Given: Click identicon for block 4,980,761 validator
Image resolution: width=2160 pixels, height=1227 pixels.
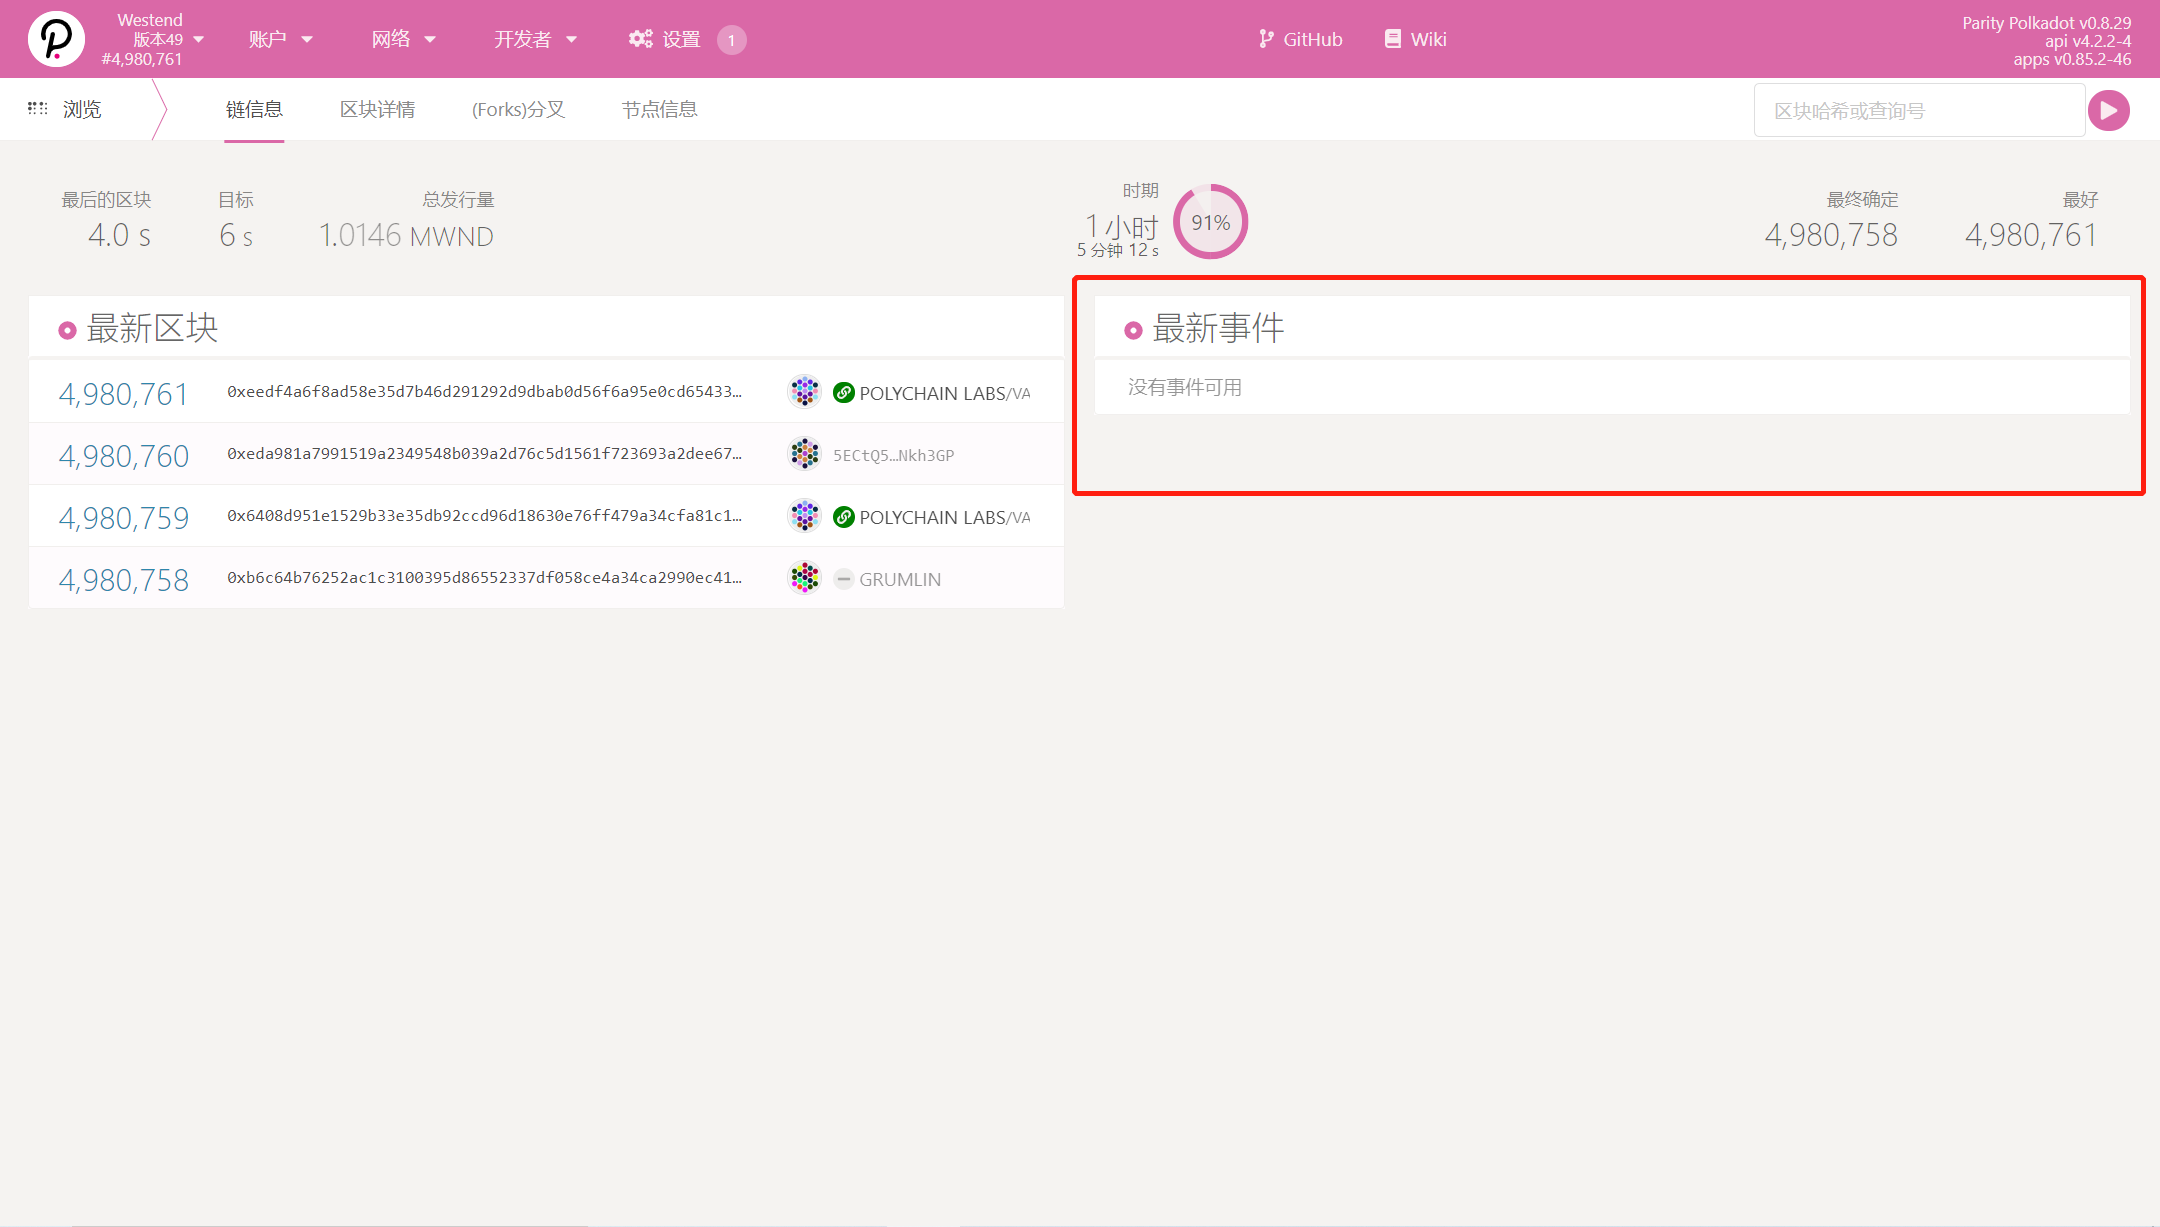Looking at the screenshot, I should (x=804, y=391).
